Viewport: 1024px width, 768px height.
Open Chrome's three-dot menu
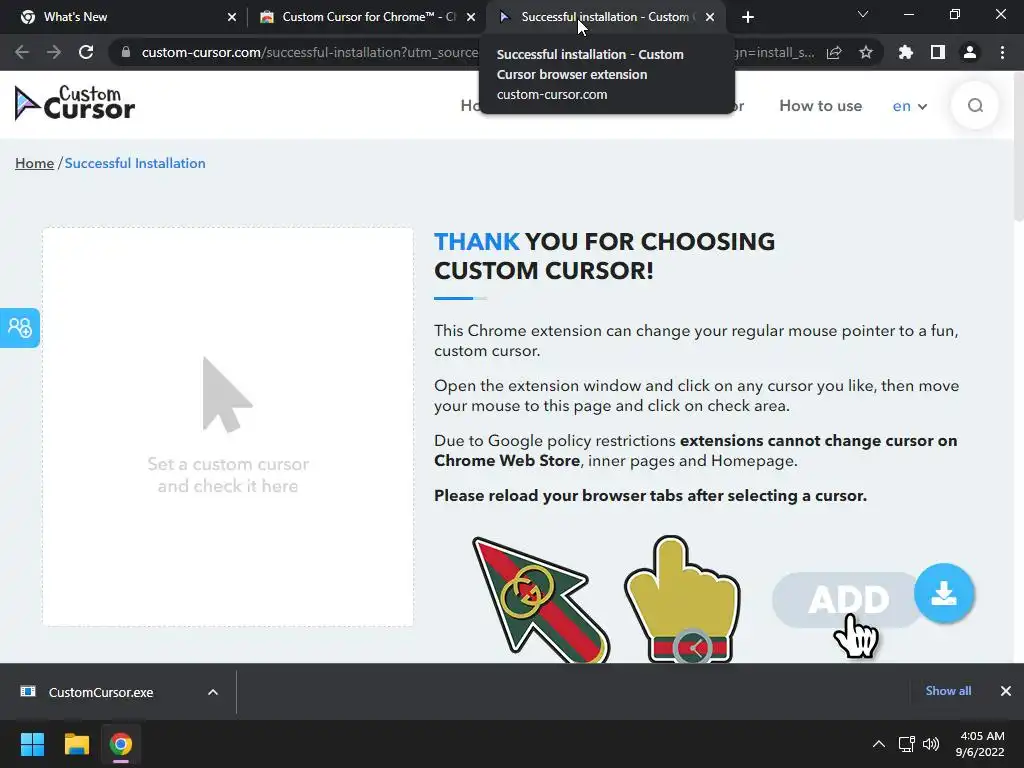tap(1002, 52)
